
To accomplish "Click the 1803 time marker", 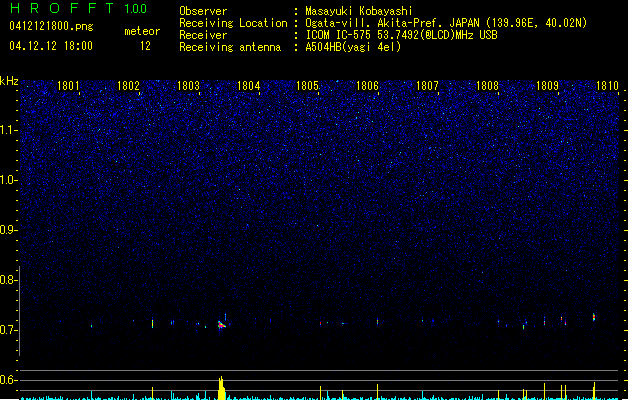I will coord(188,86).
